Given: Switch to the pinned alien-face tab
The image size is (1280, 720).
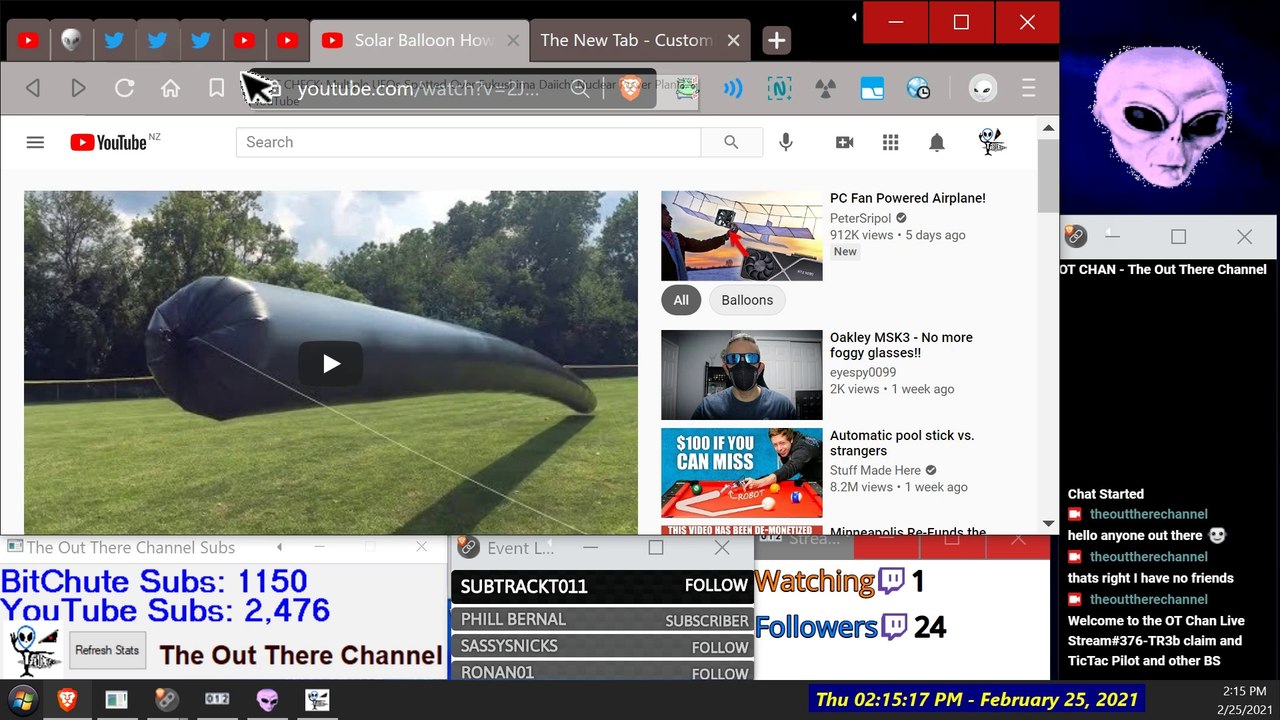Looking at the screenshot, I should coord(71,40).
